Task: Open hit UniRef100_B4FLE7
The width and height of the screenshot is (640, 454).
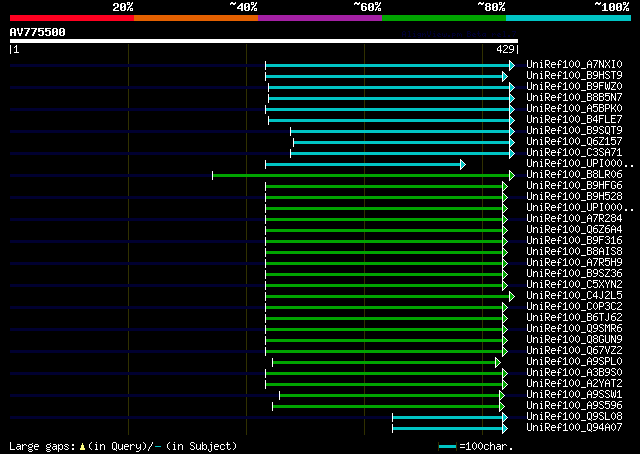Action: [574, 120]
